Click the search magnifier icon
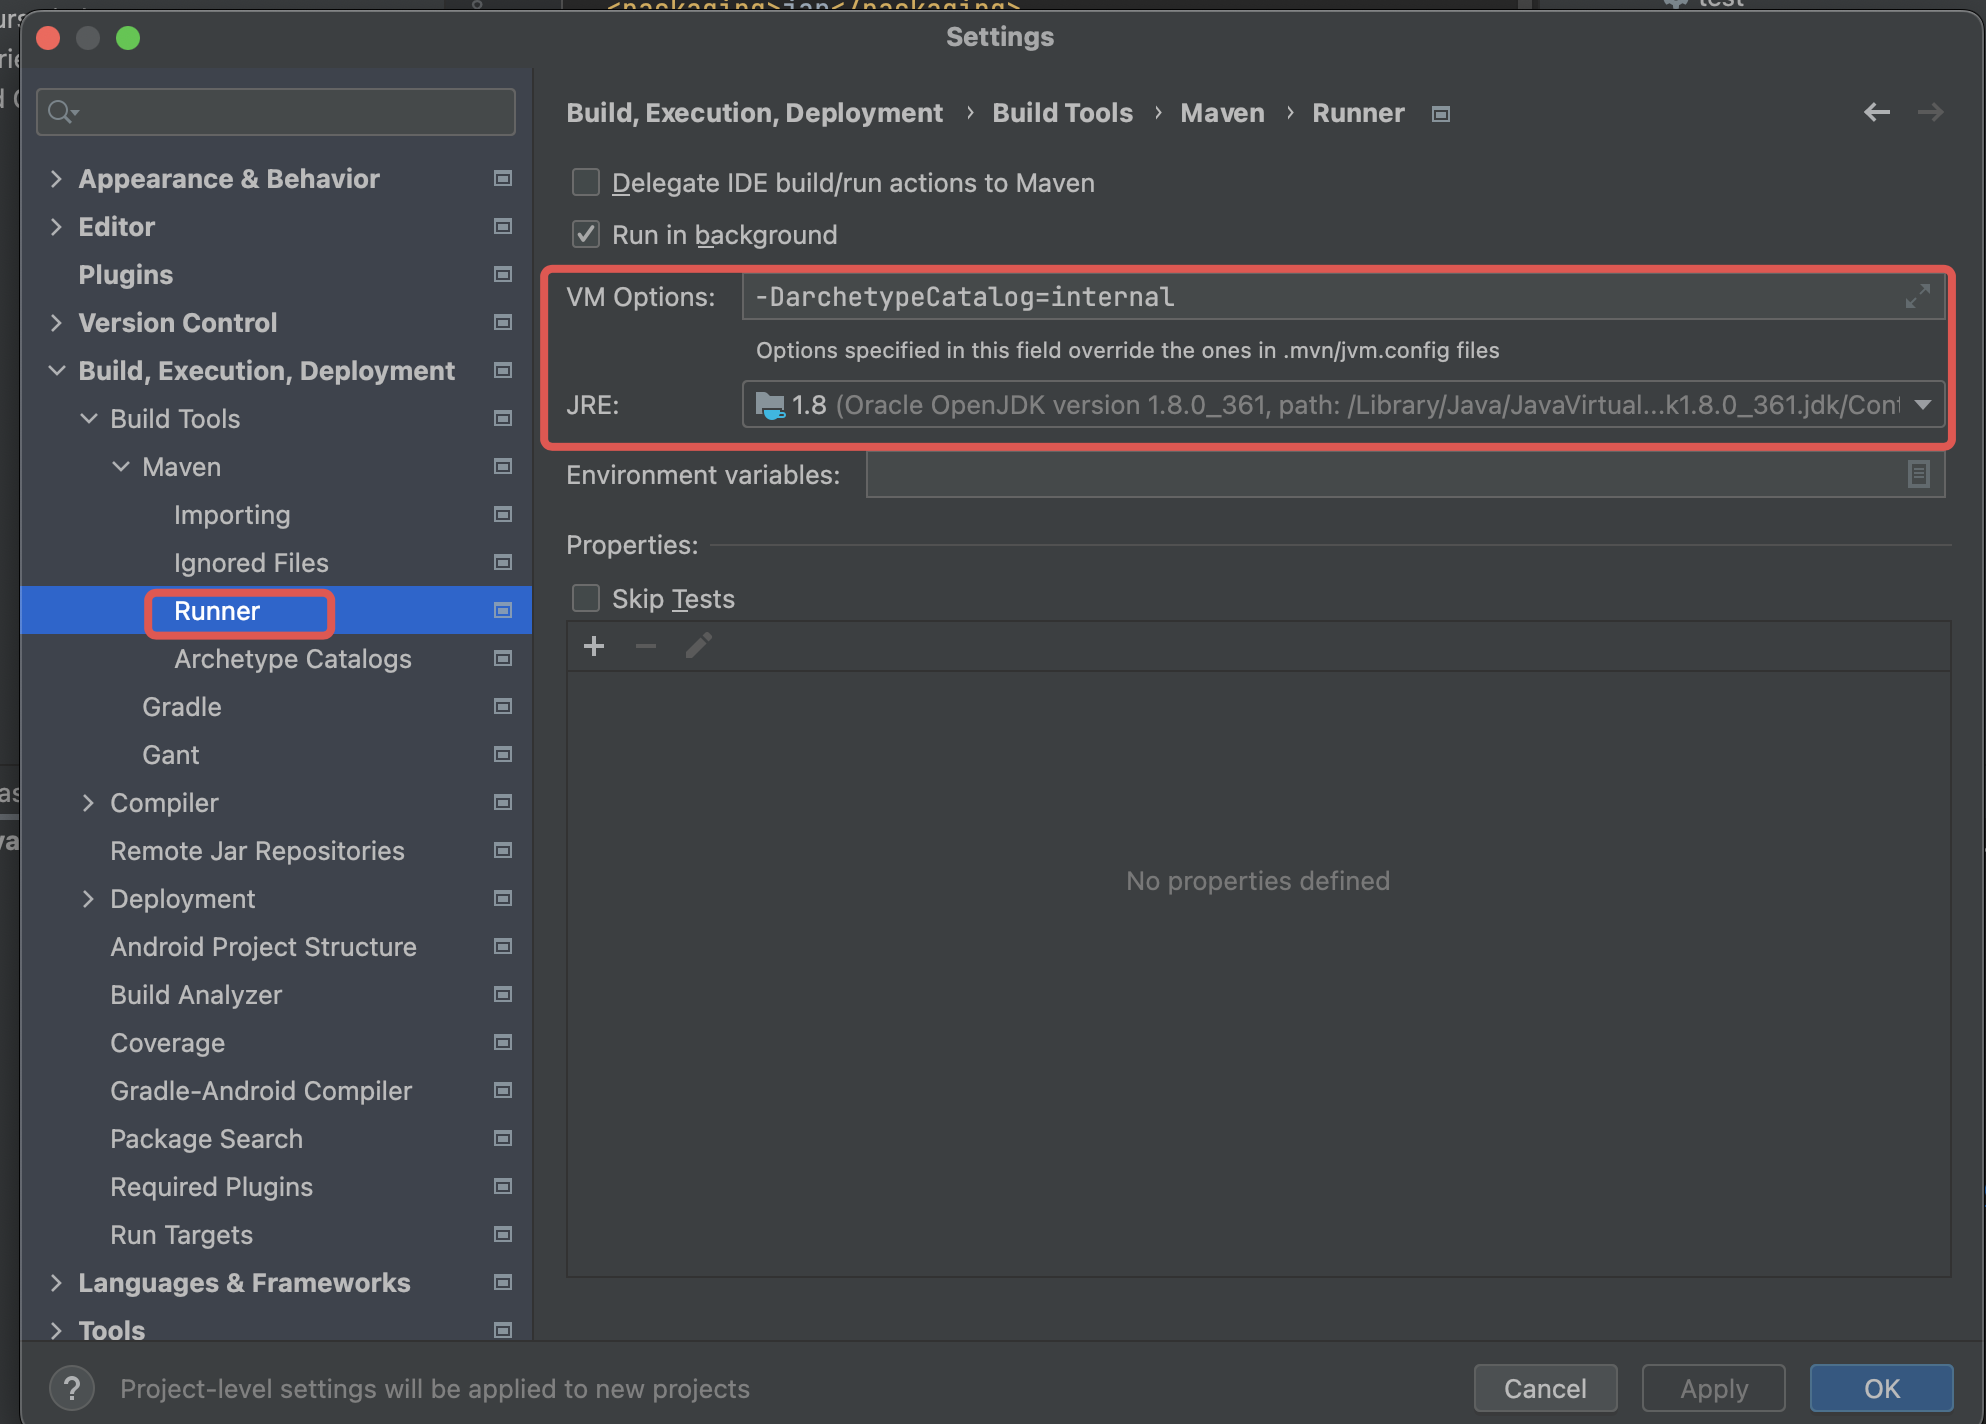Image resolution: width=1986 pixels, height=1424 pixels. 62,112
